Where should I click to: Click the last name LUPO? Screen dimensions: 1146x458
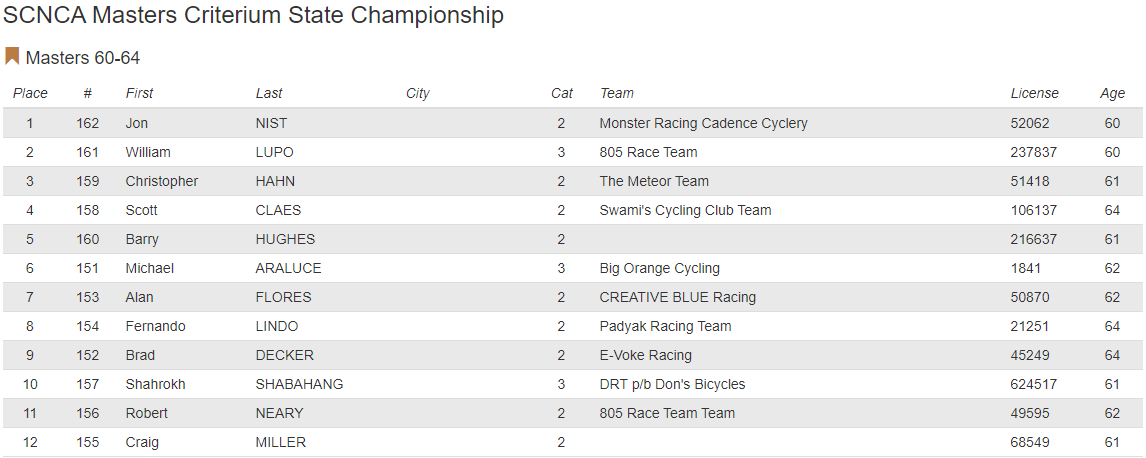pos(275,152)
